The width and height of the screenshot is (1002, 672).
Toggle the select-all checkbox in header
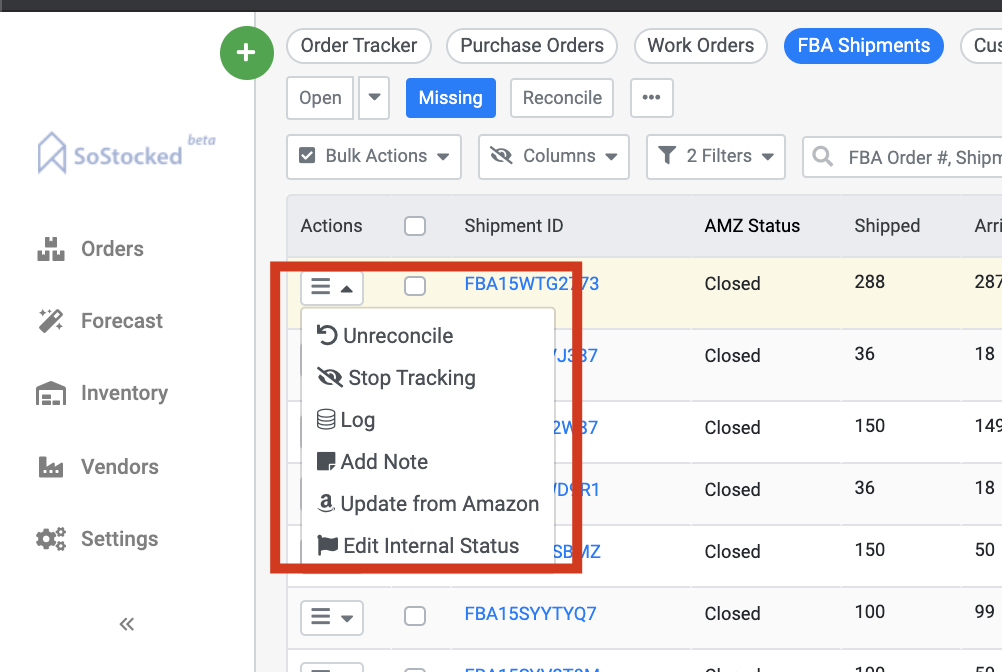point(415,225)
